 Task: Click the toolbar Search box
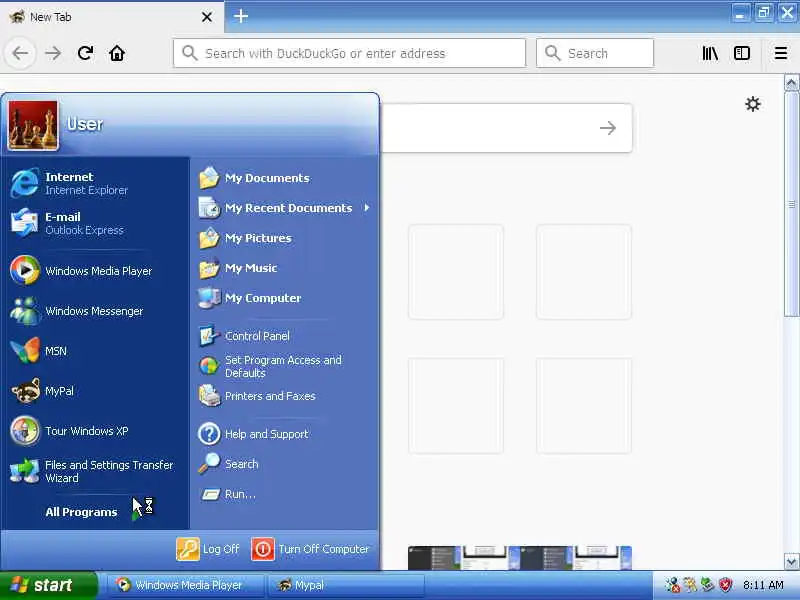(x=595, y=53)
